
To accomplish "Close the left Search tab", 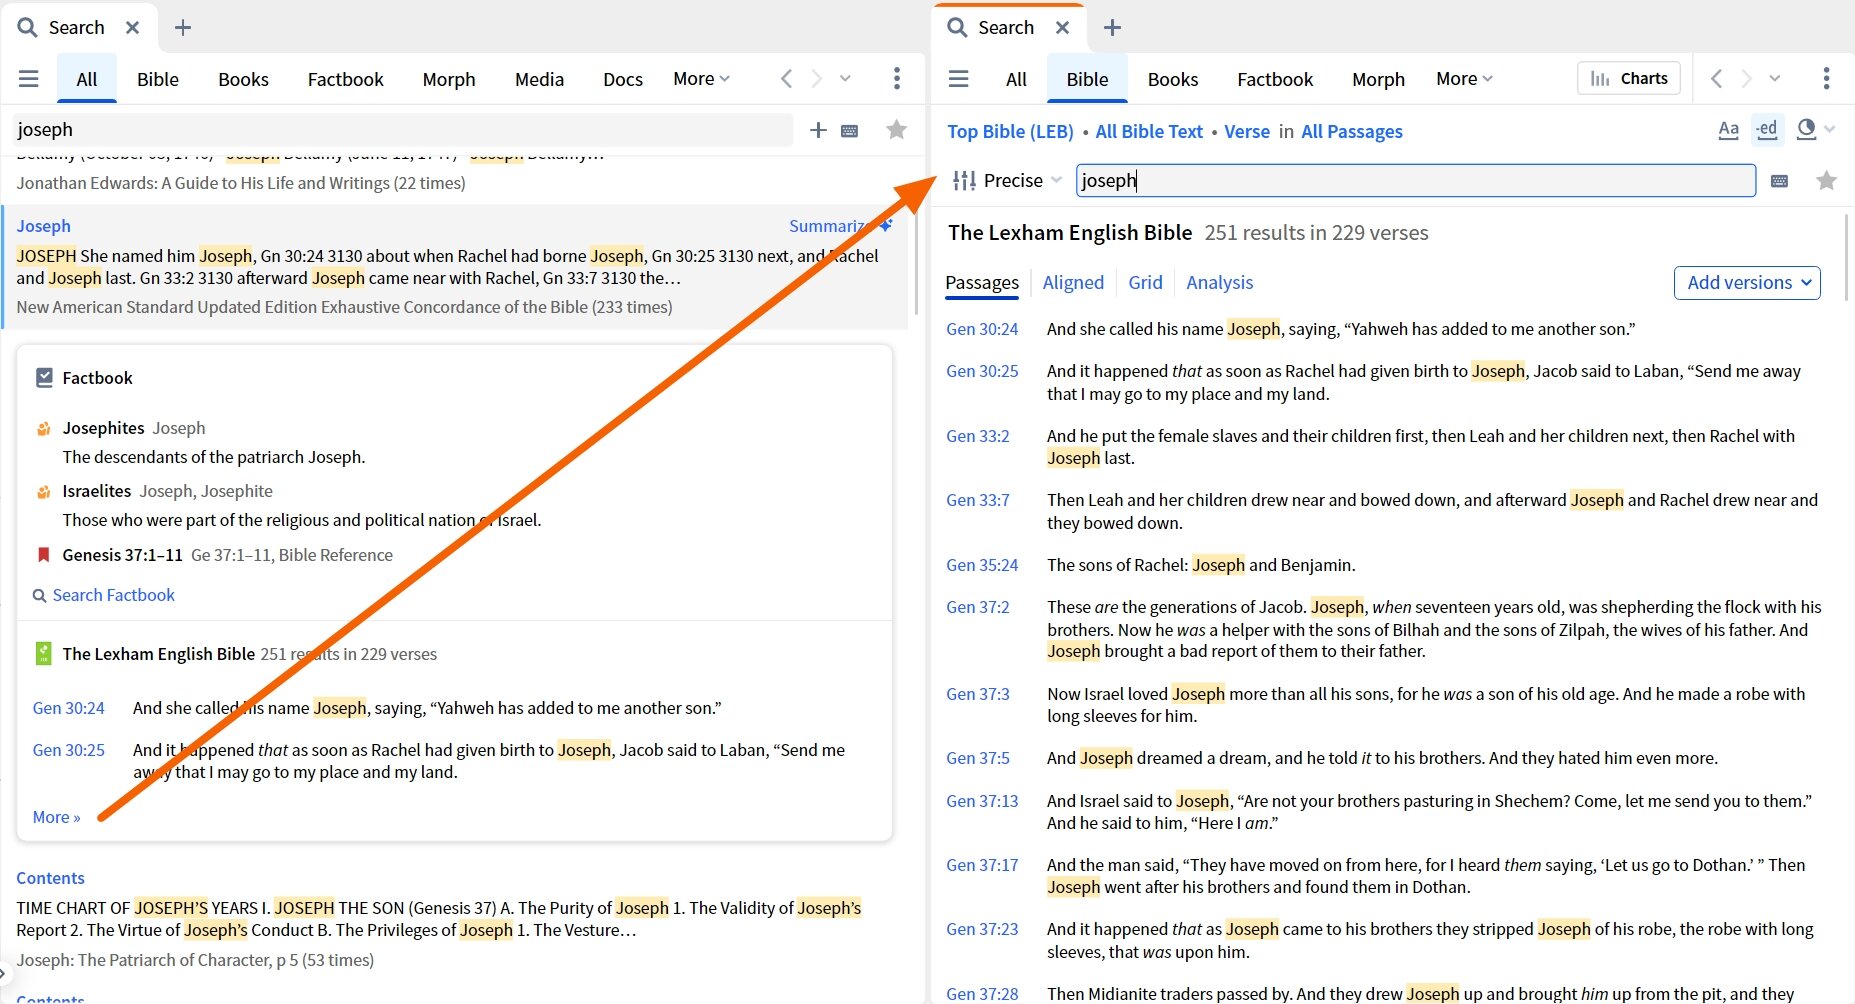I will click(132, 28).
